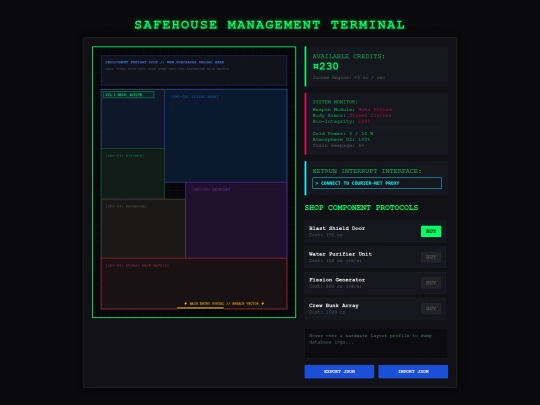Screen dimensions: 540x405
Task: Click the Import JSON button
Action: coord(413,372)
